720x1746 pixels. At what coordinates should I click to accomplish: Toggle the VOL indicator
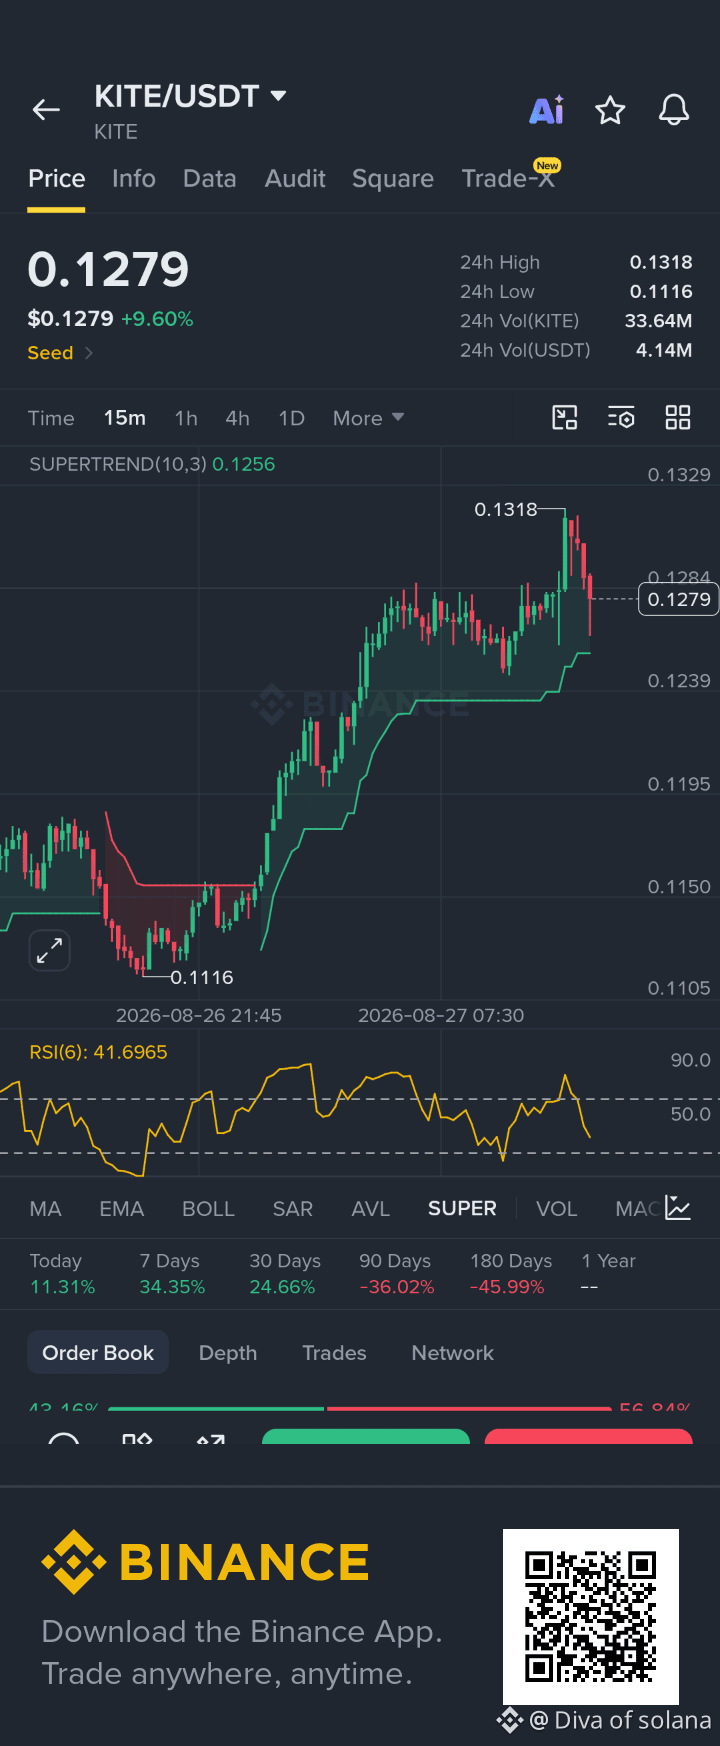[557, 1209]
